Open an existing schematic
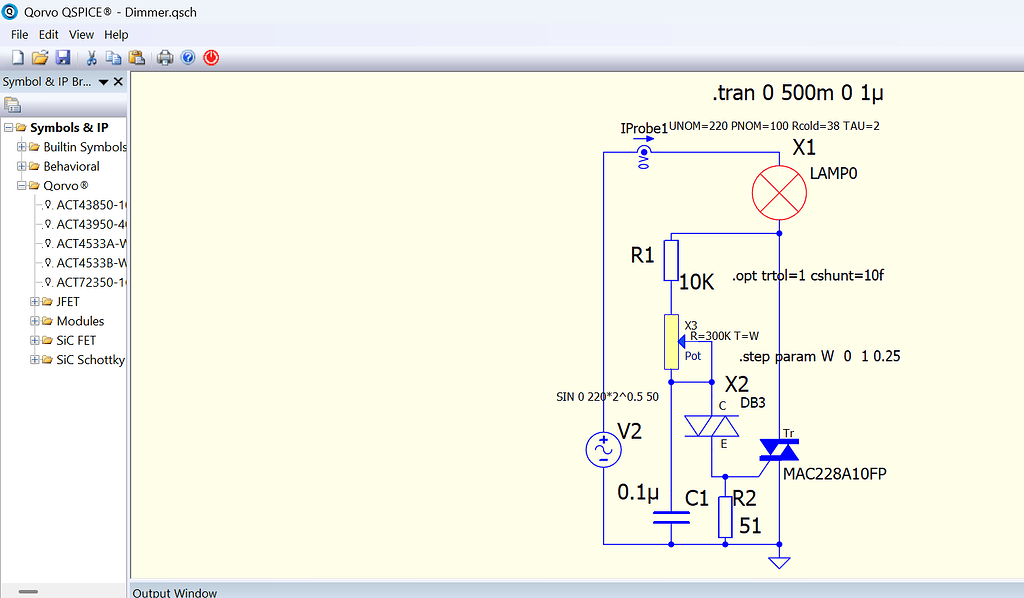The height and width of the screenshot is (598, 1024). tap(39, 57)
